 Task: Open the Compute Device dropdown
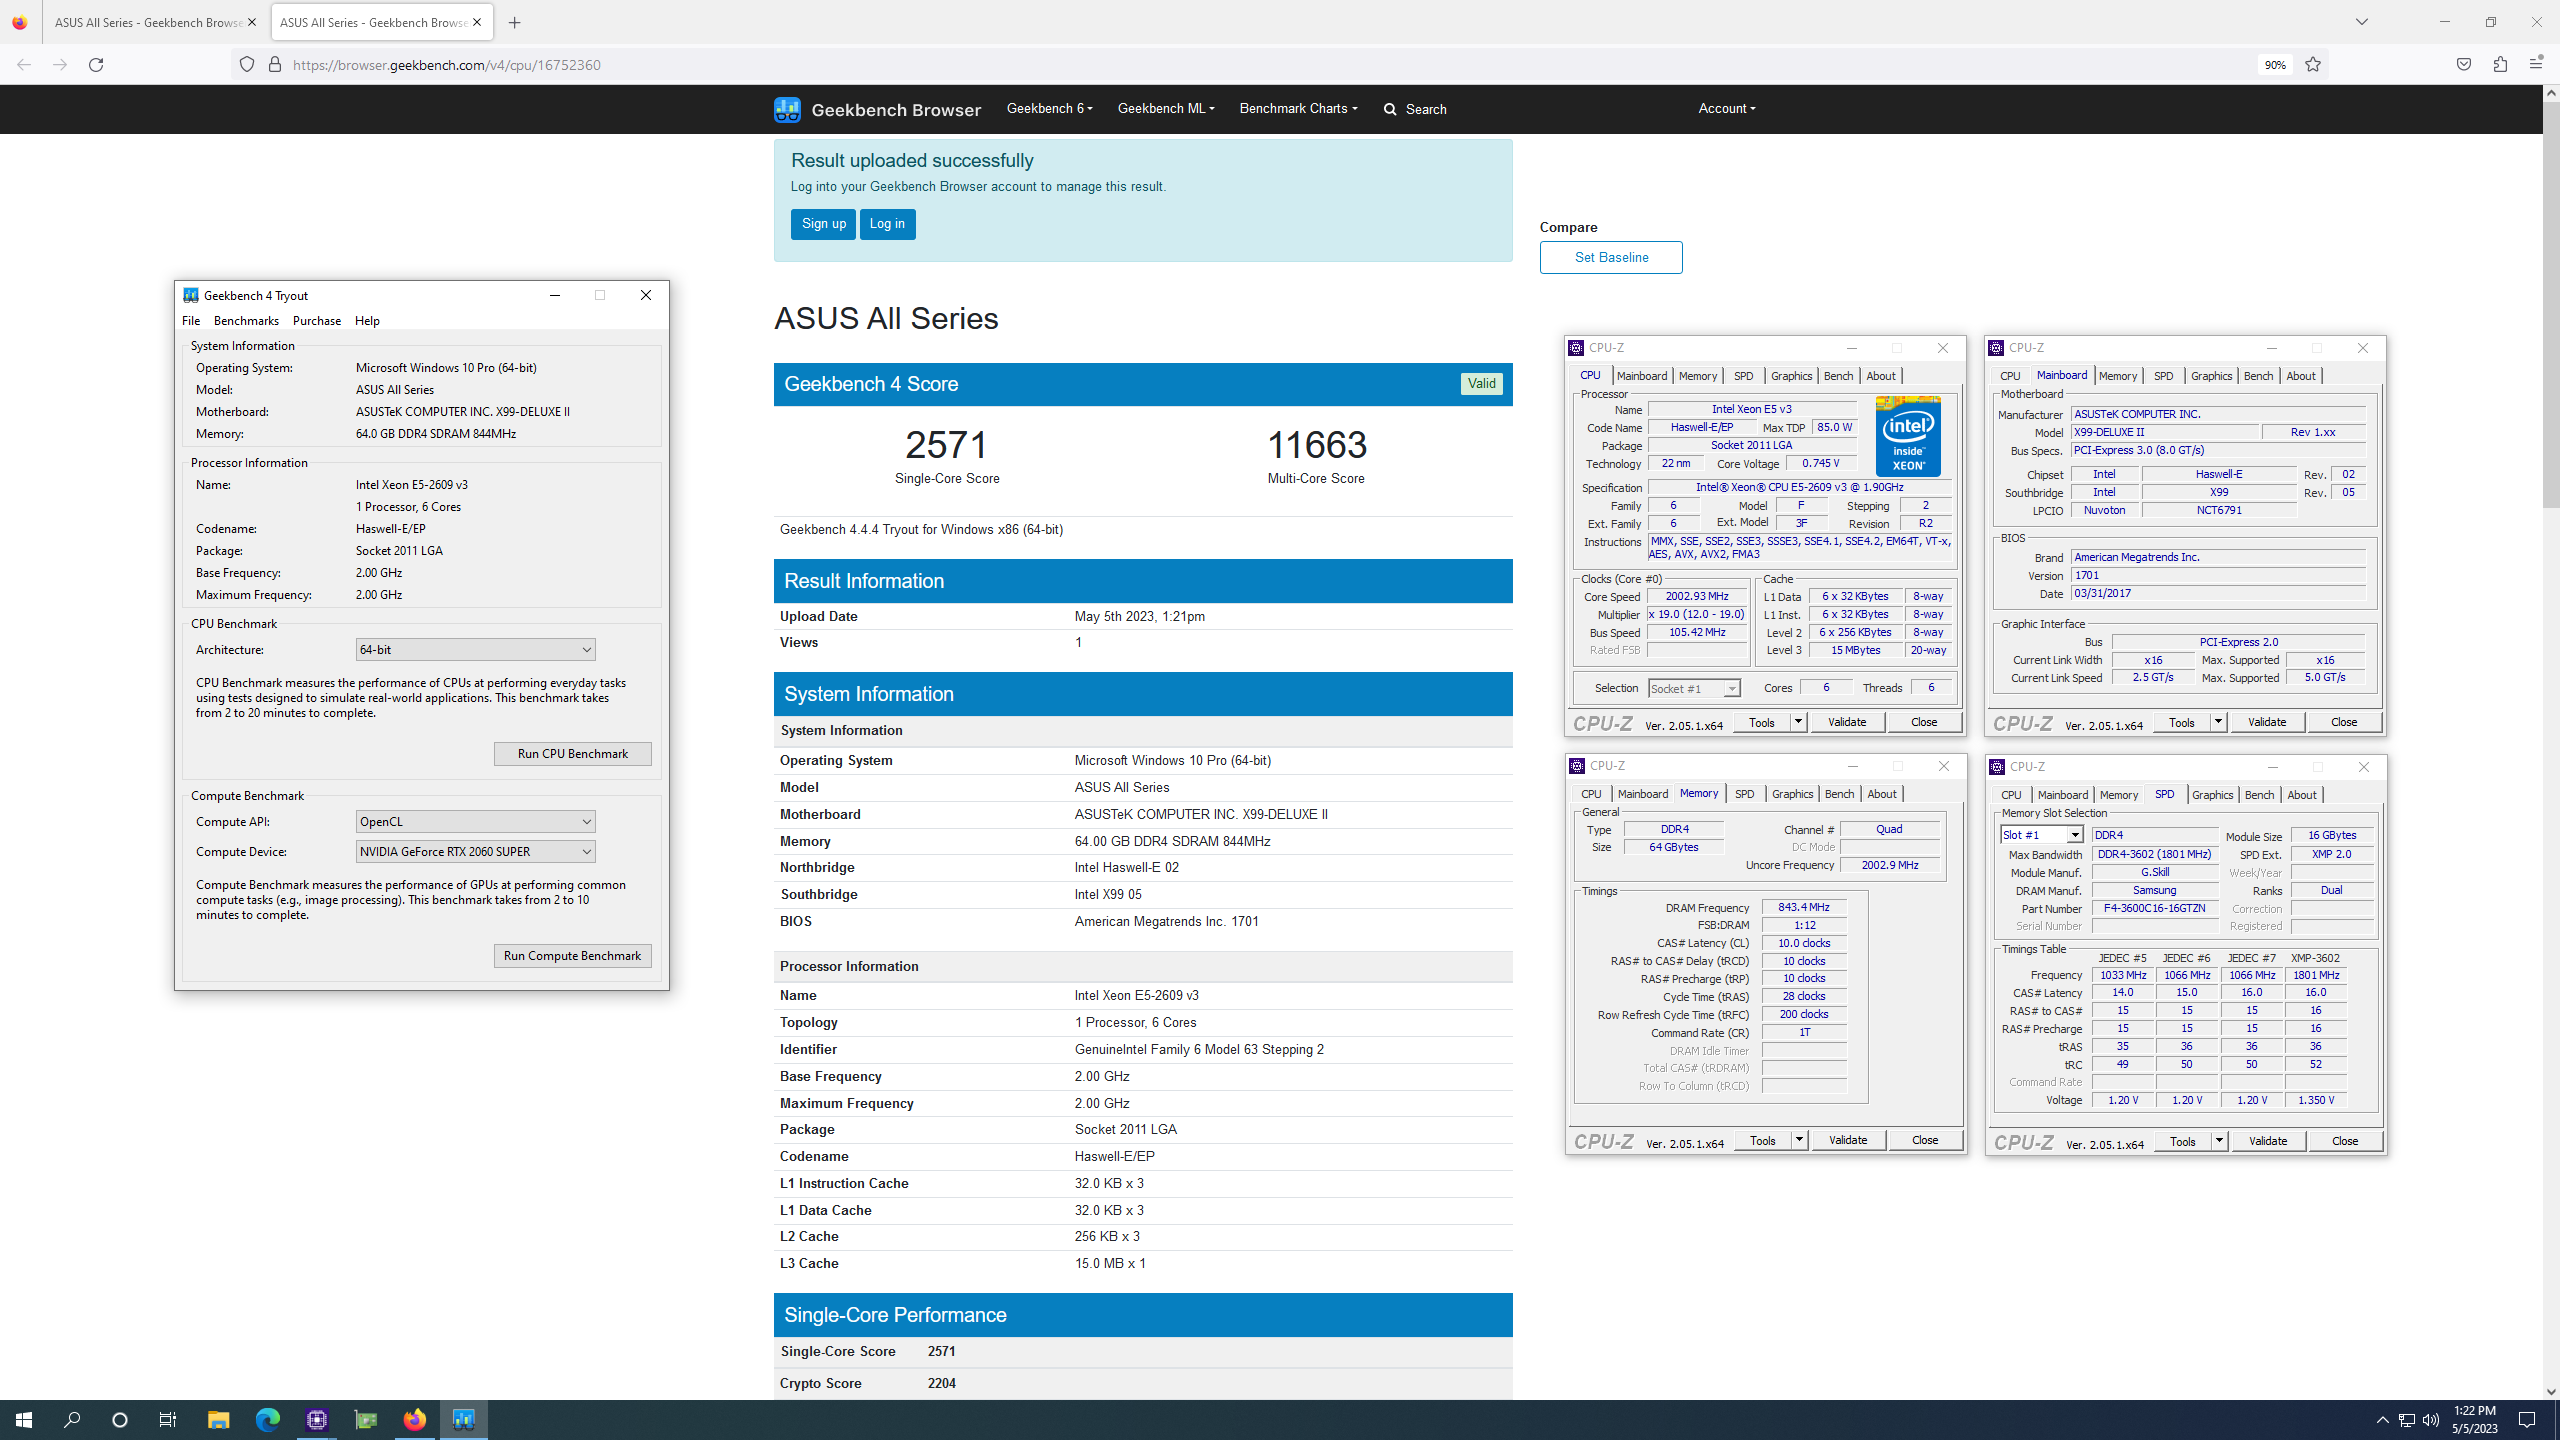[475, 852]
